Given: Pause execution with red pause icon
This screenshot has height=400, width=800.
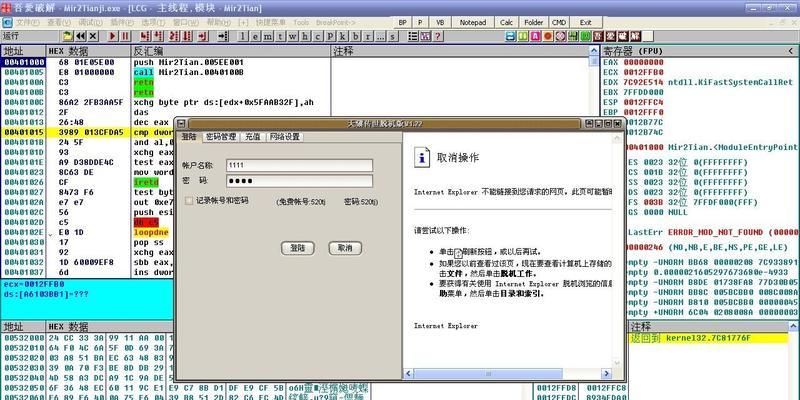Looking at the screenshot, I should [125, 36].
